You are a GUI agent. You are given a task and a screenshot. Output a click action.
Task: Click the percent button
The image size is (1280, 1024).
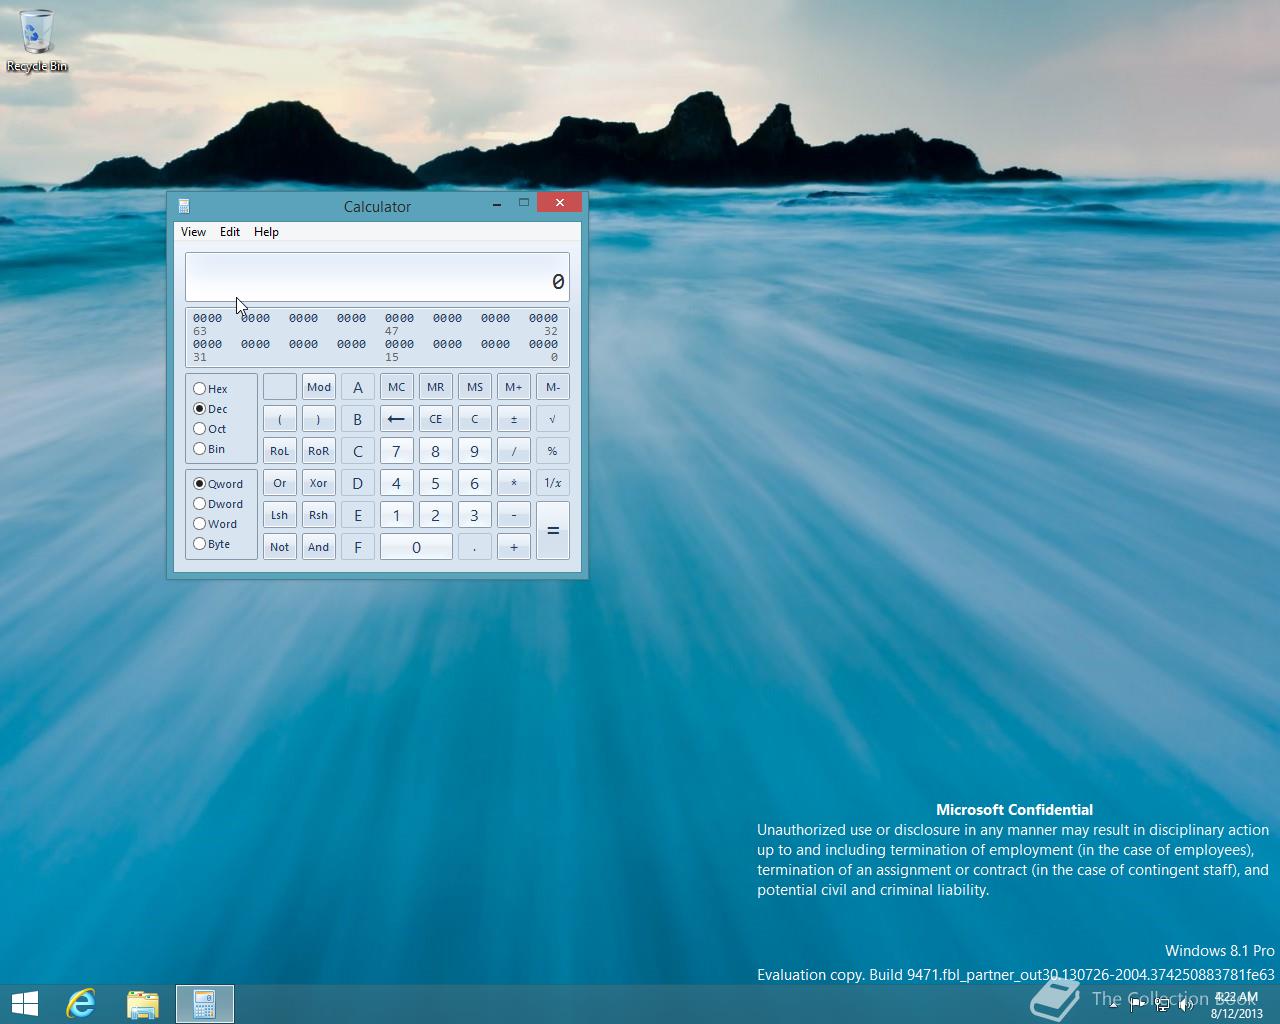[552, 451]
